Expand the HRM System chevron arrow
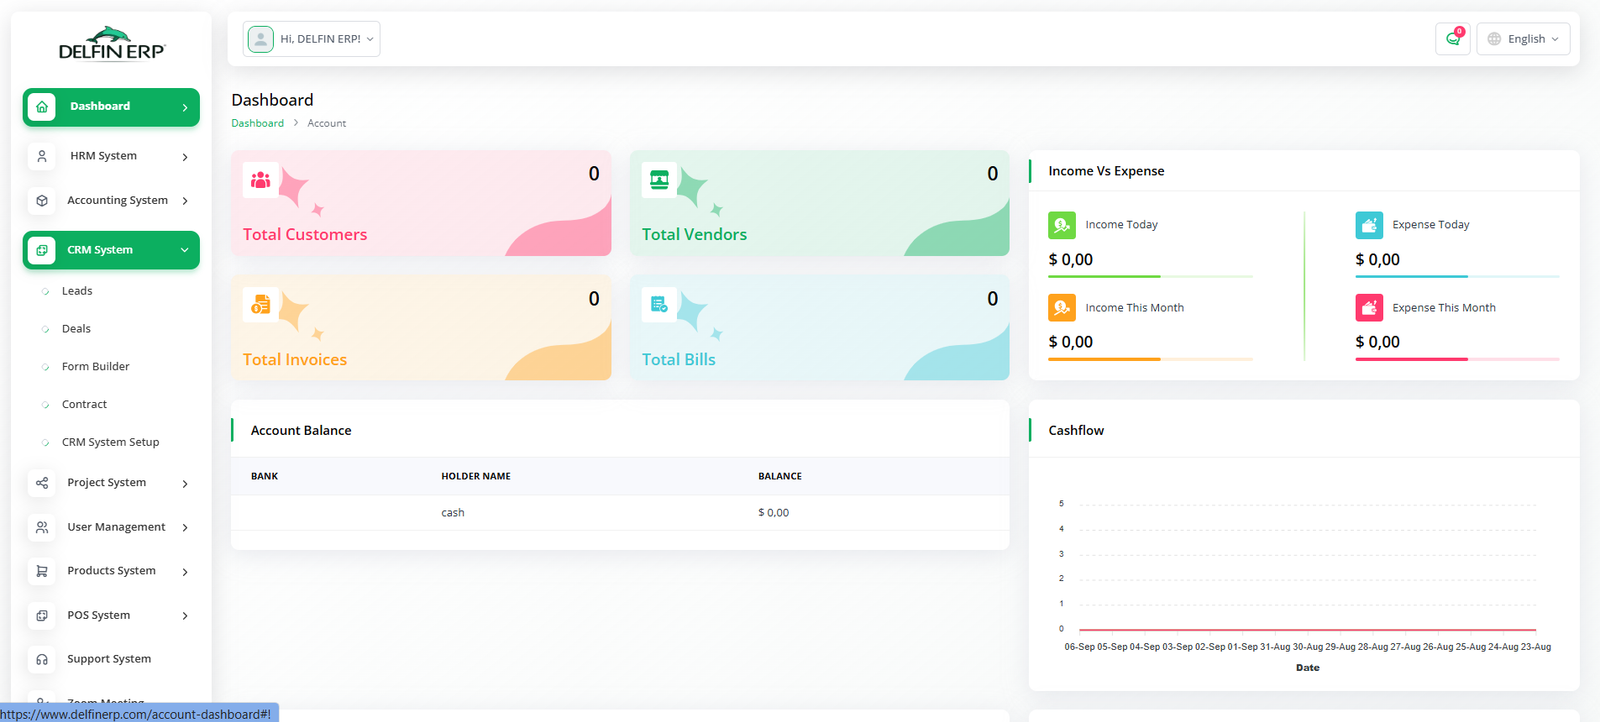 click(x=185, y=157)
